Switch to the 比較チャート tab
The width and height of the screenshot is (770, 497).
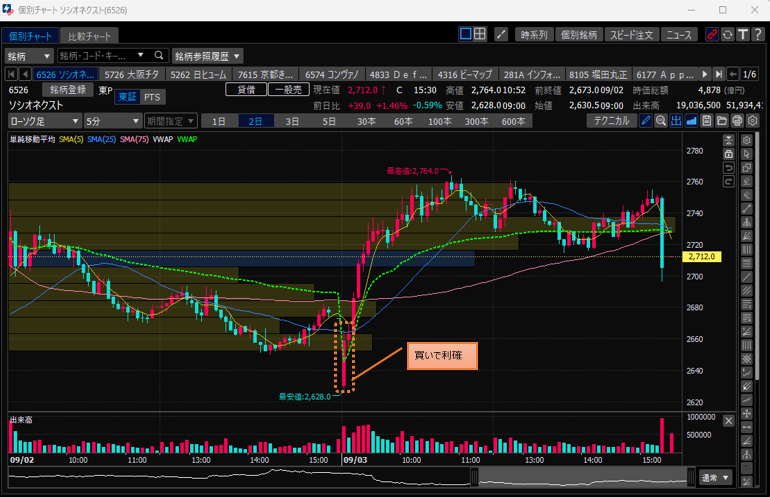click(91, 37)
